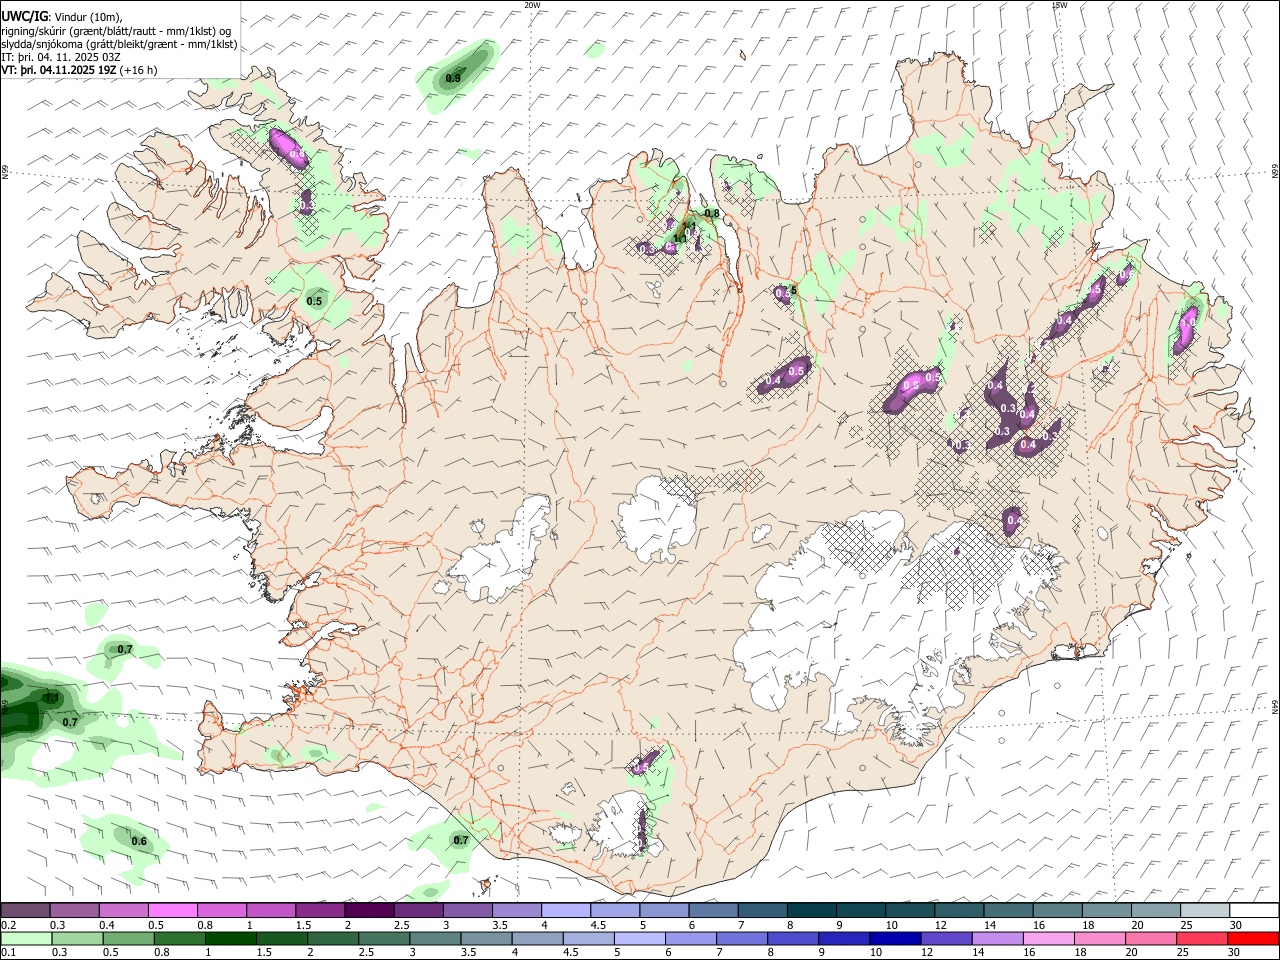Image resolution: width=1280 pixels, height=960 pixels.
Task: Pick the pale grey swatch between 25 and 30
Action: pyautogui.click(x=1205, y=911)
